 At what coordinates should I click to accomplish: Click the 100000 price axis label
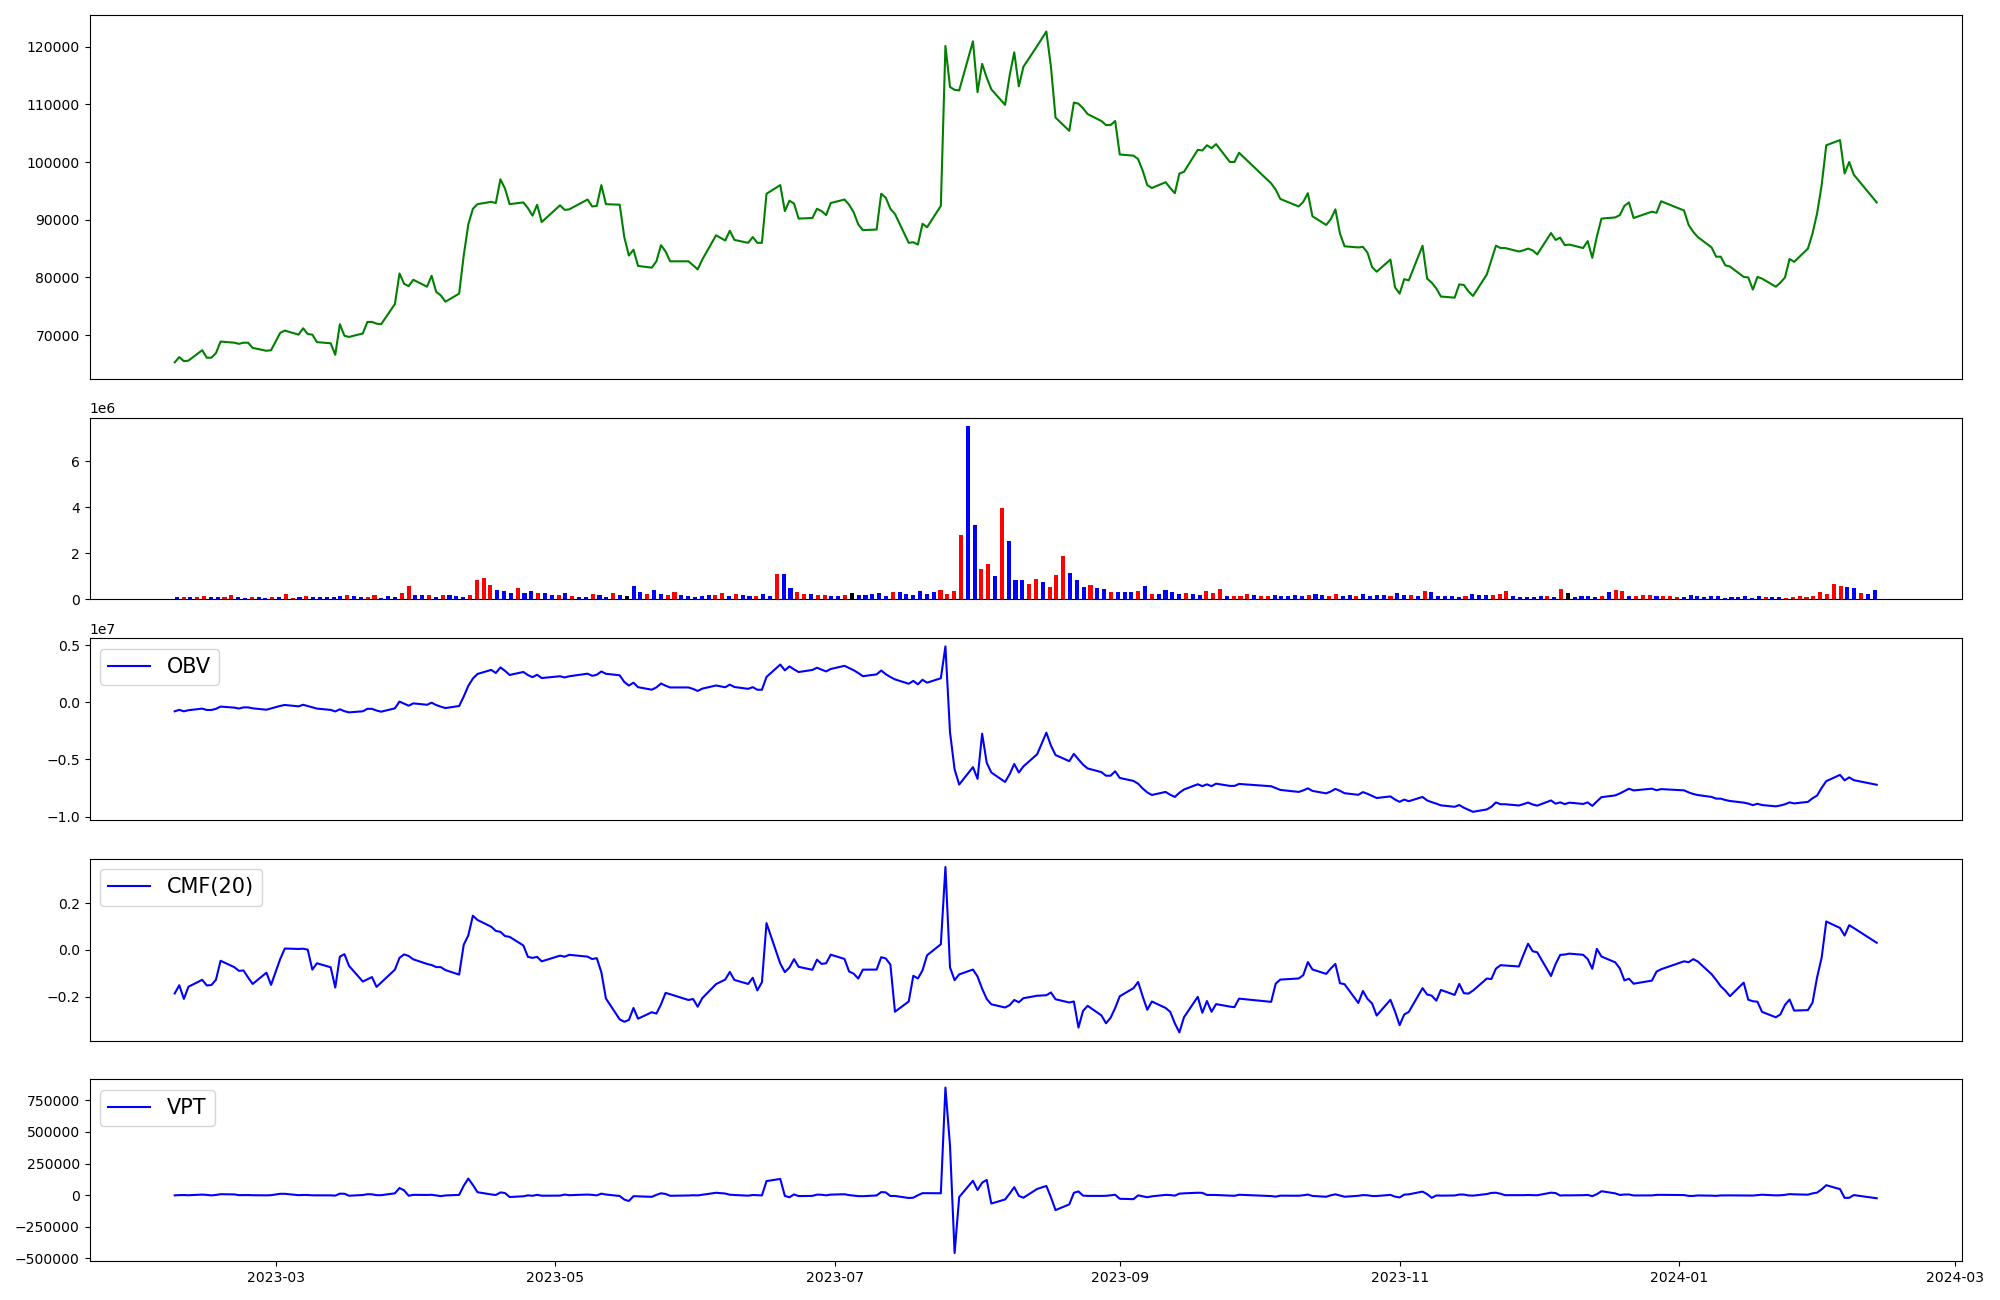52,163
